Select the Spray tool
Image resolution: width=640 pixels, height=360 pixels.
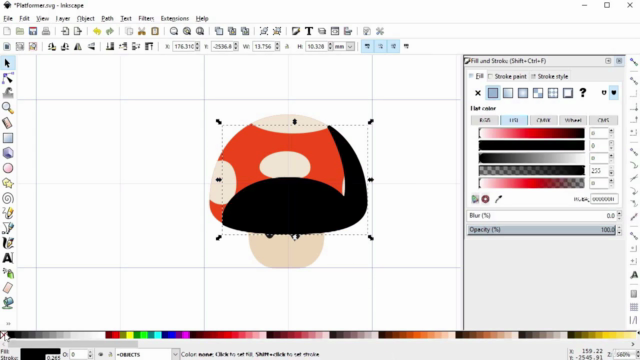[7, 273]
